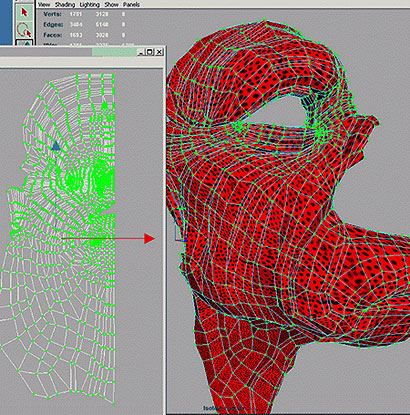410x415 pixels.
Task: Open the Lighting menu
Action: tap(90, 4)
